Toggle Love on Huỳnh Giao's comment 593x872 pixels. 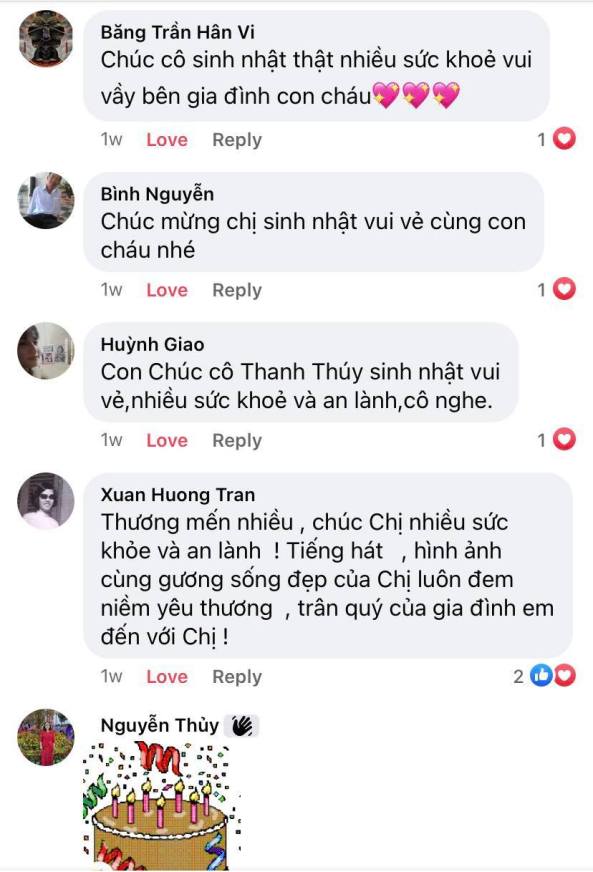tap(167, 440)
